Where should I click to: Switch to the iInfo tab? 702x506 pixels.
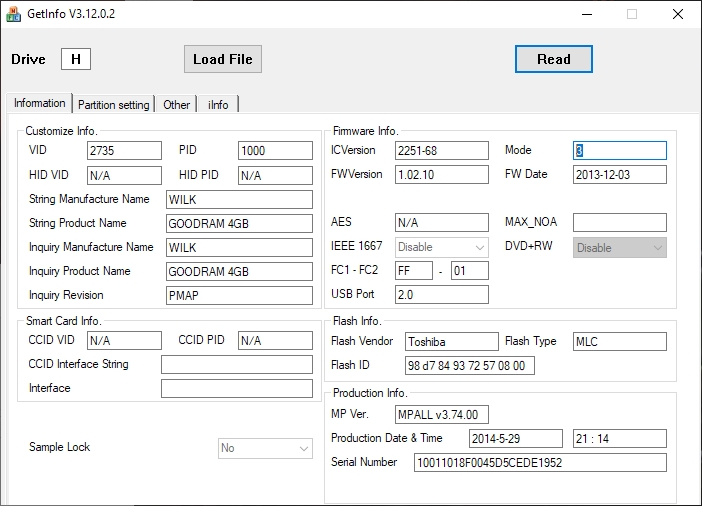click(218, 104)
